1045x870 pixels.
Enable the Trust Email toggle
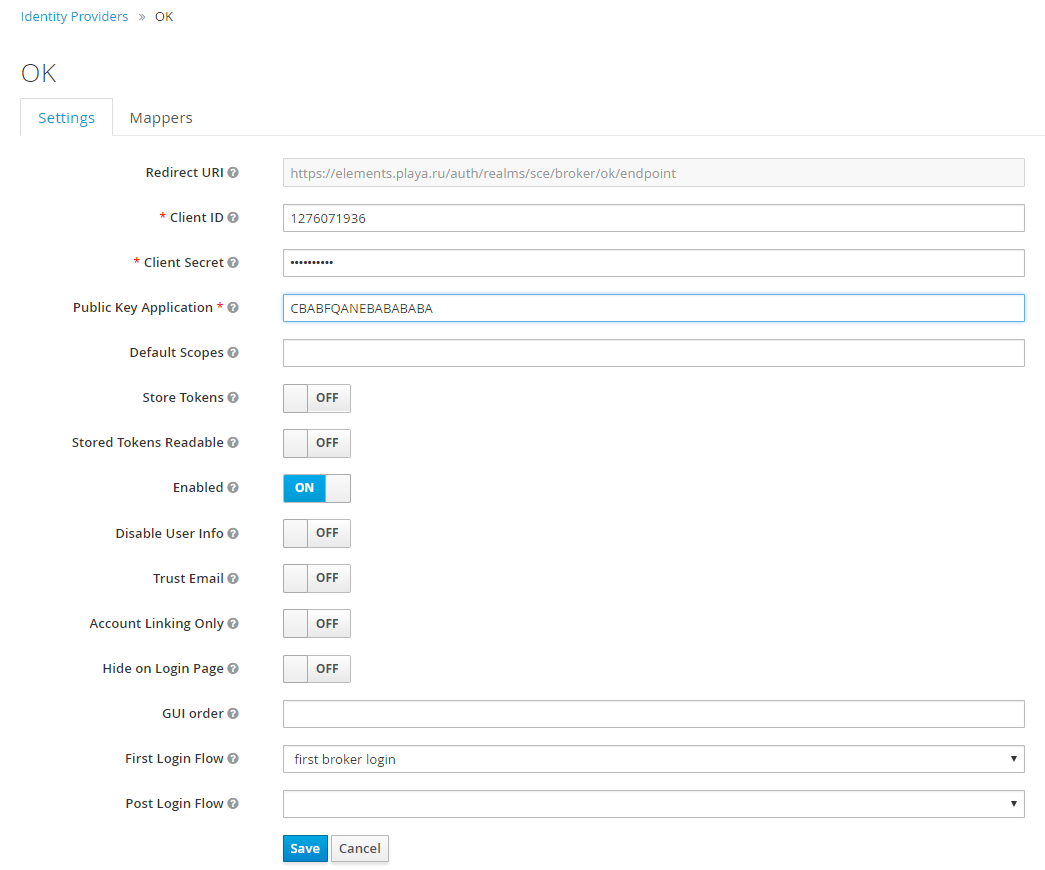coord(316,578)
